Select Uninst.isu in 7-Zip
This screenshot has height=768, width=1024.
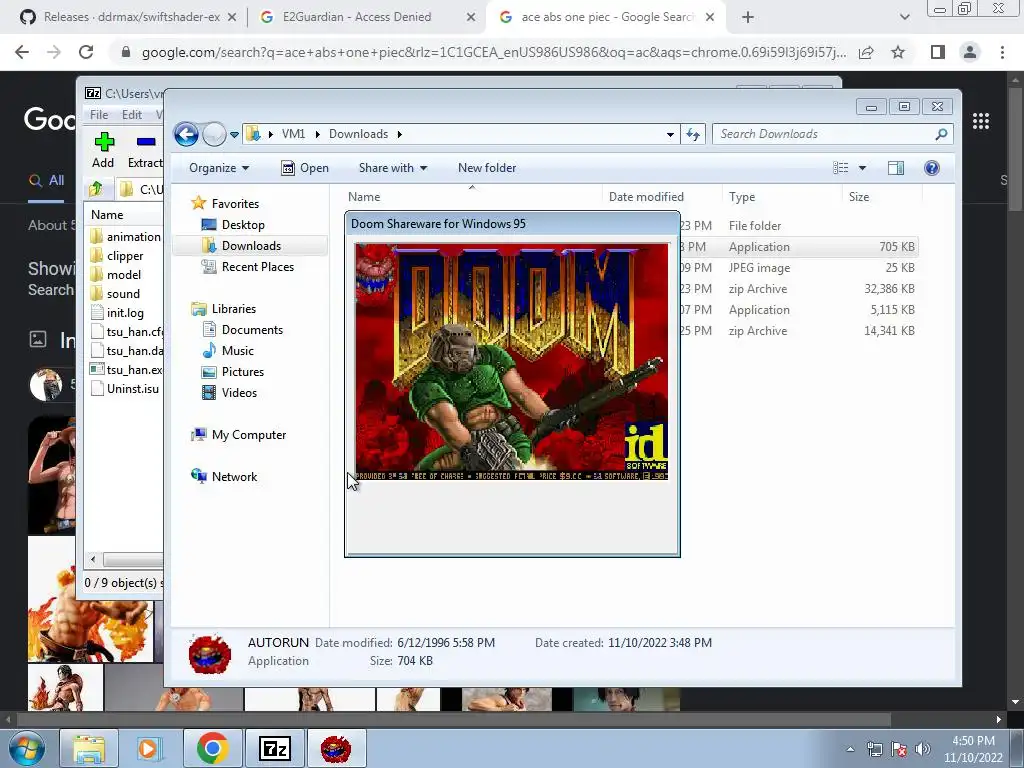pyautogui.click(x=125, y=389)
